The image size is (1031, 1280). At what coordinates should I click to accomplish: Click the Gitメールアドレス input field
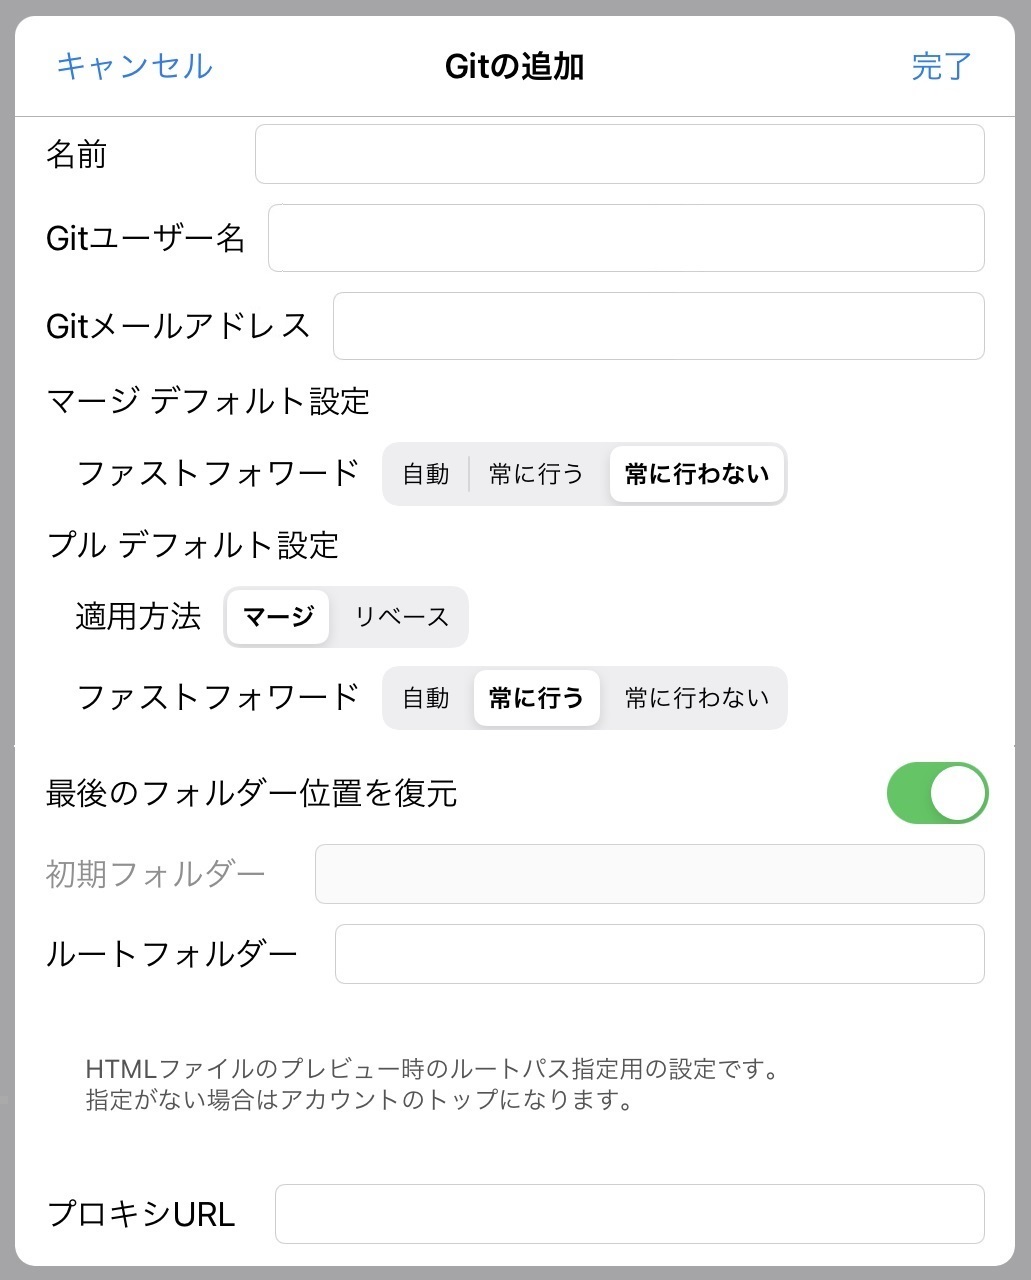pyautogui.click(x=658, y=325)
